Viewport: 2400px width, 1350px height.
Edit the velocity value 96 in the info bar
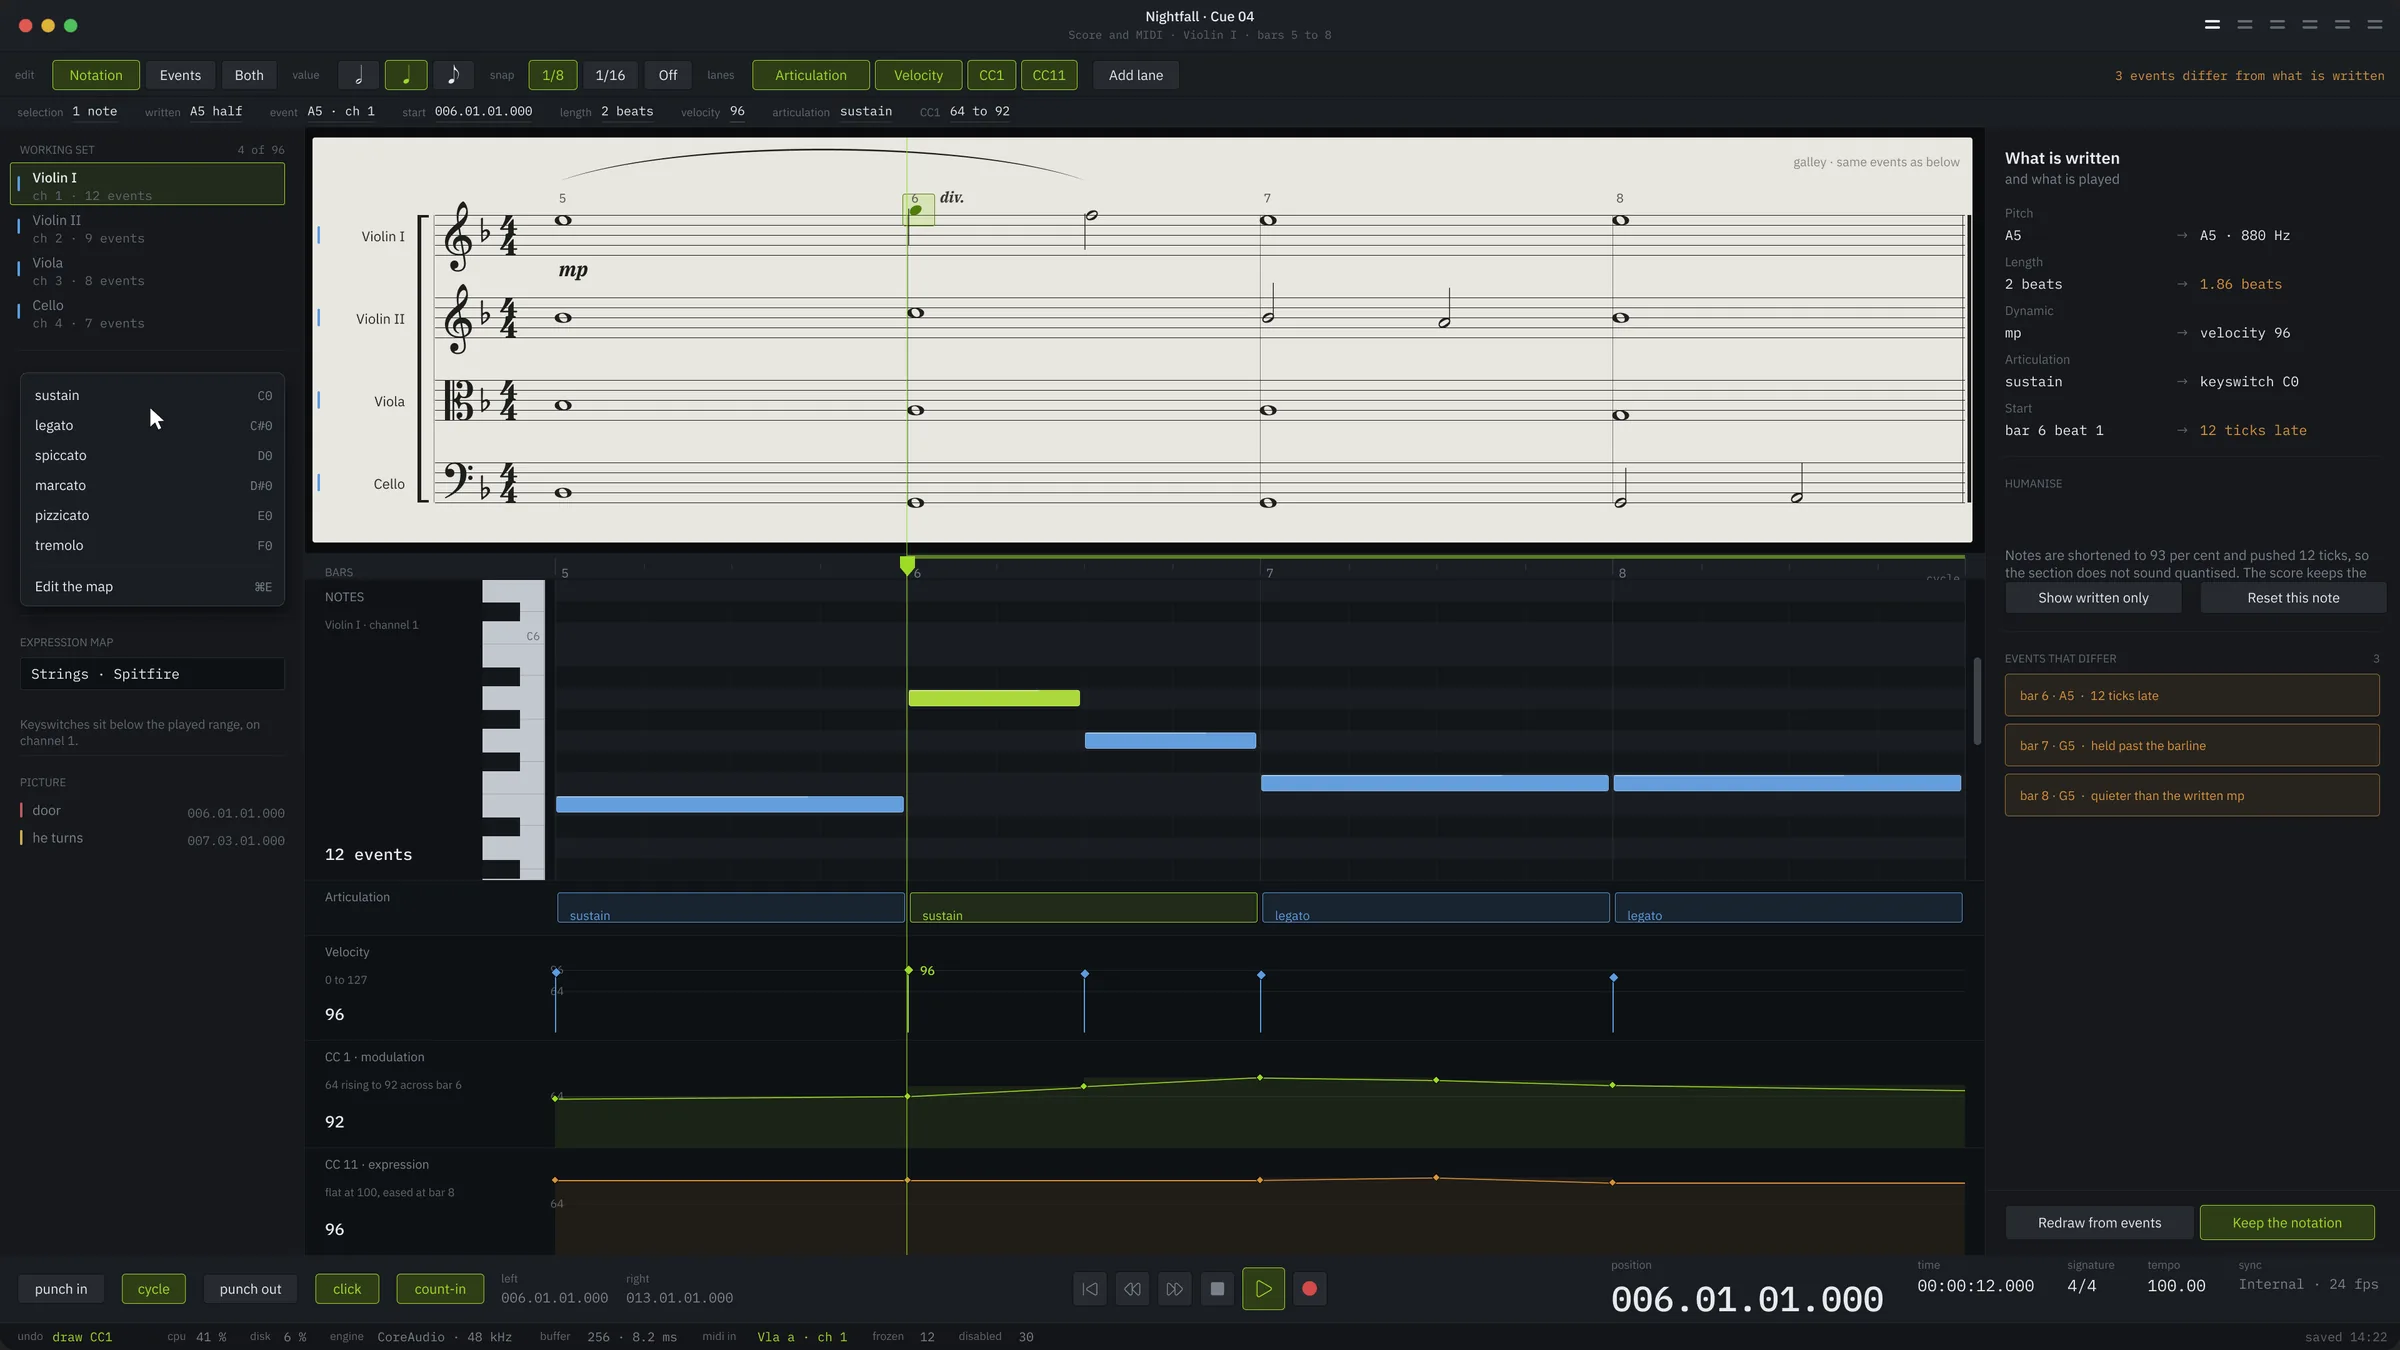737,112
